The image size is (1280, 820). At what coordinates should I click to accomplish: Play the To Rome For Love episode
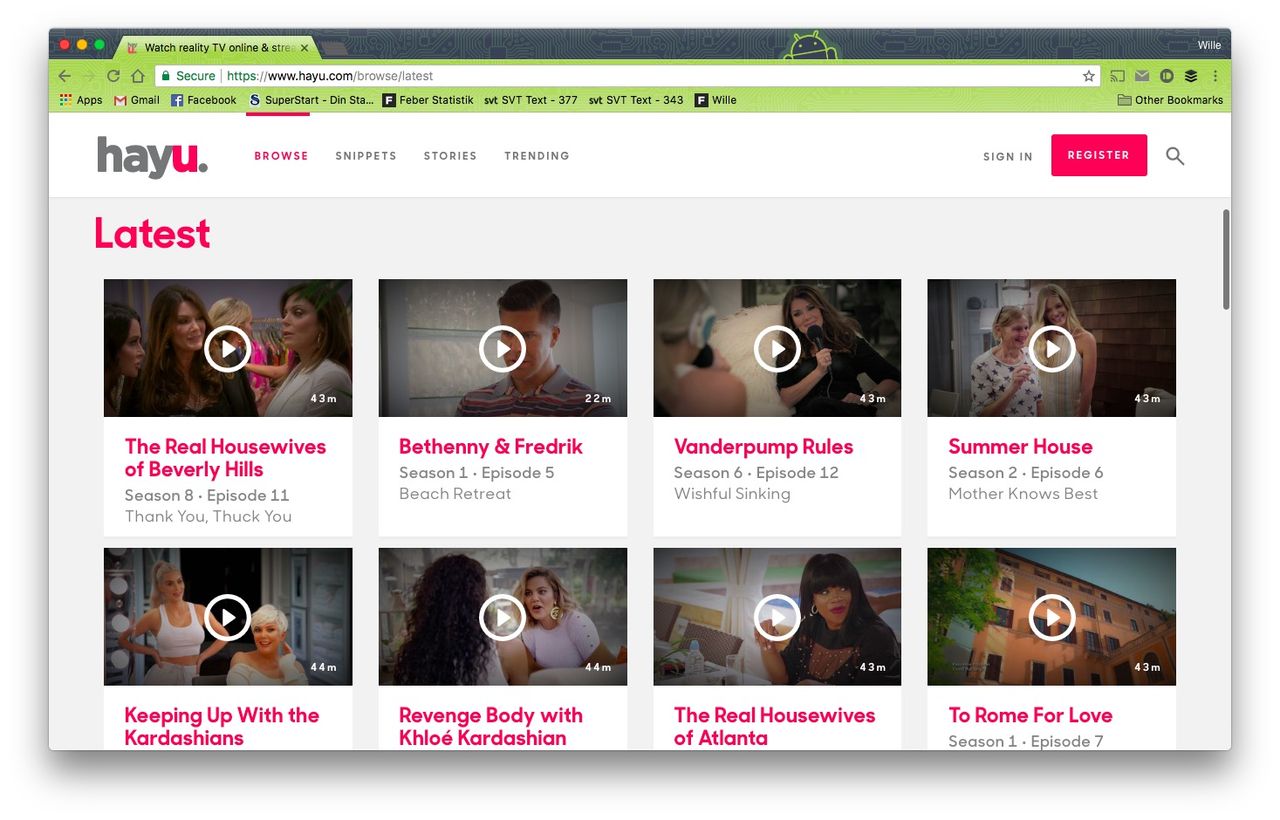[x=1052, y=618]
